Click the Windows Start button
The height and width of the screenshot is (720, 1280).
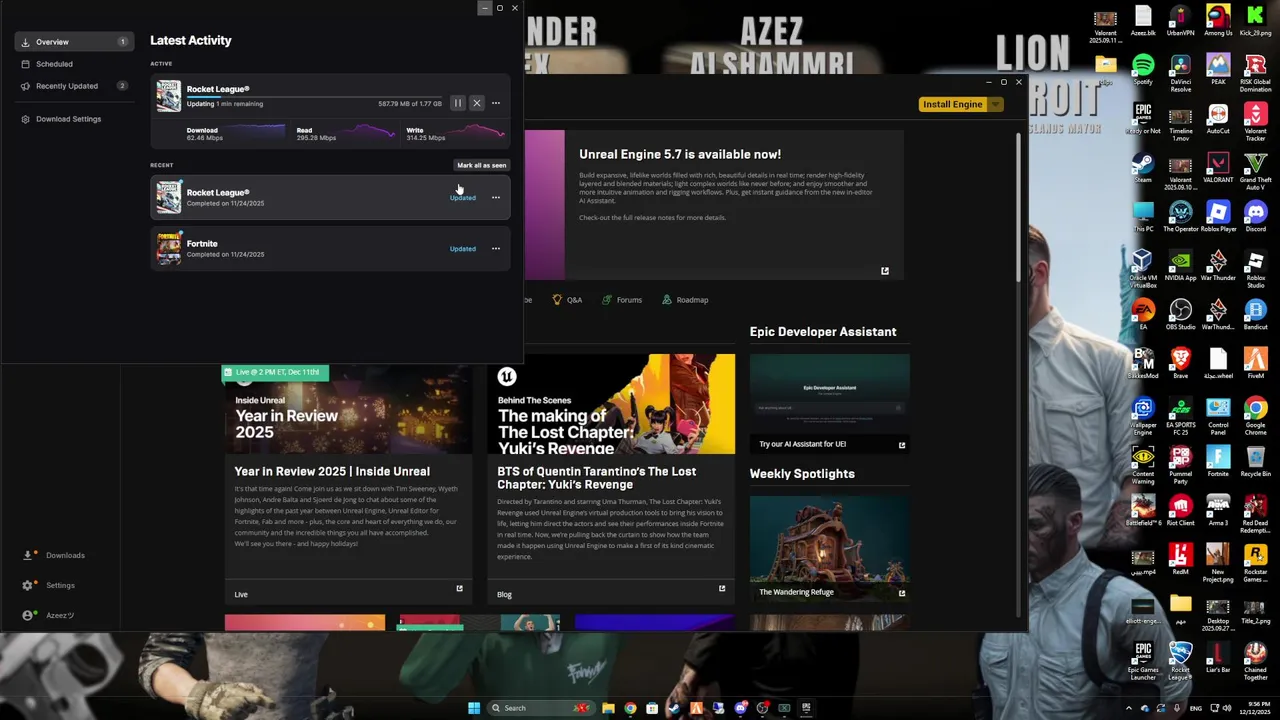(x=474, y=708)
